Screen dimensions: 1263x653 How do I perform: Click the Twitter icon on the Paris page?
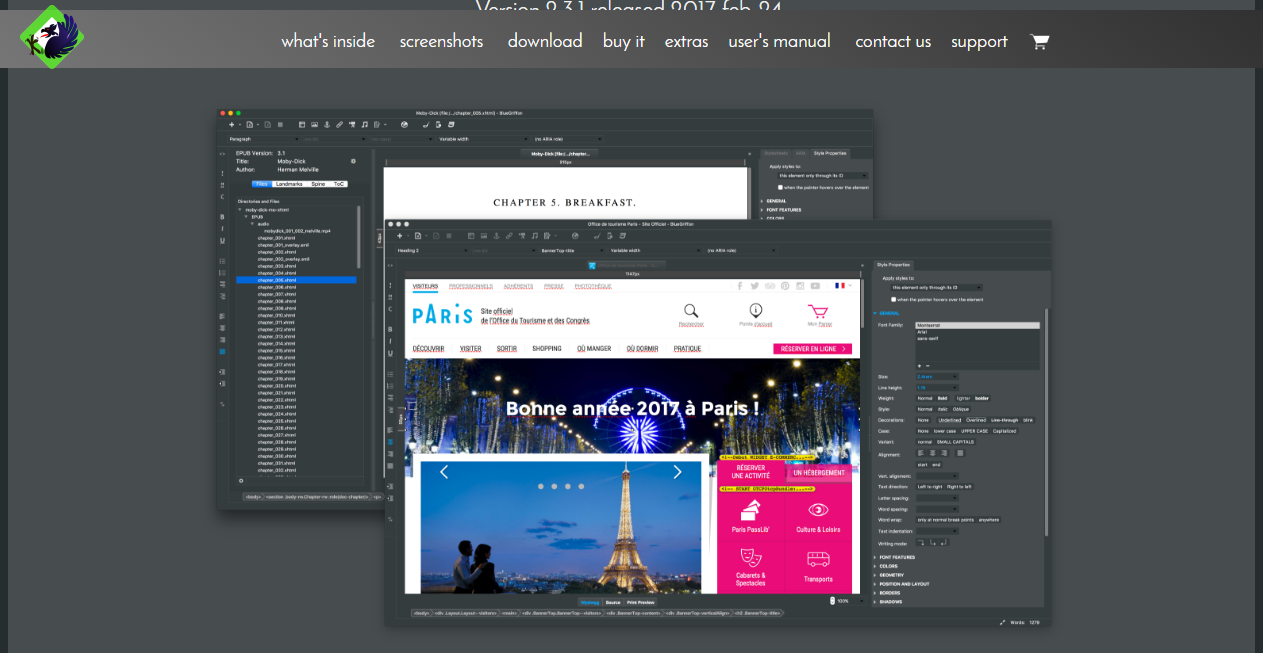pyautogui.click(x=755, y=286)
